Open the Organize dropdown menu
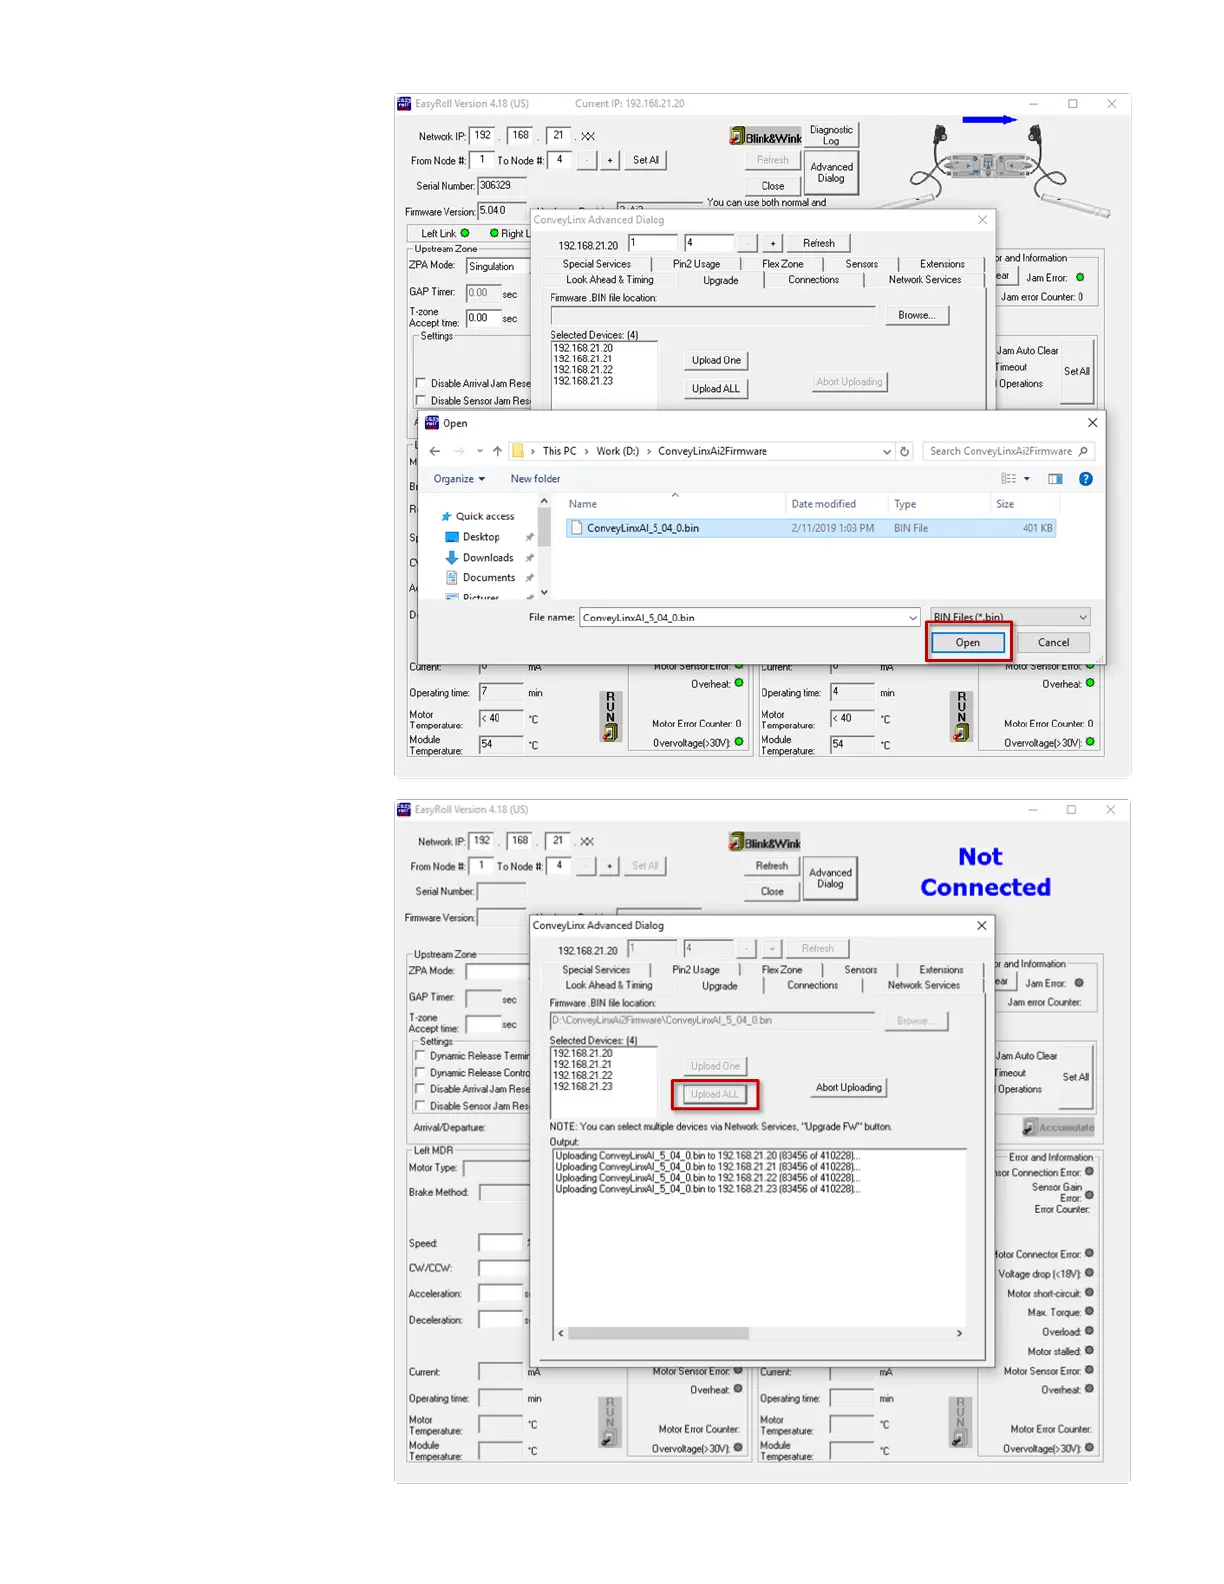1224x1584 pixels. coord(459,479)
